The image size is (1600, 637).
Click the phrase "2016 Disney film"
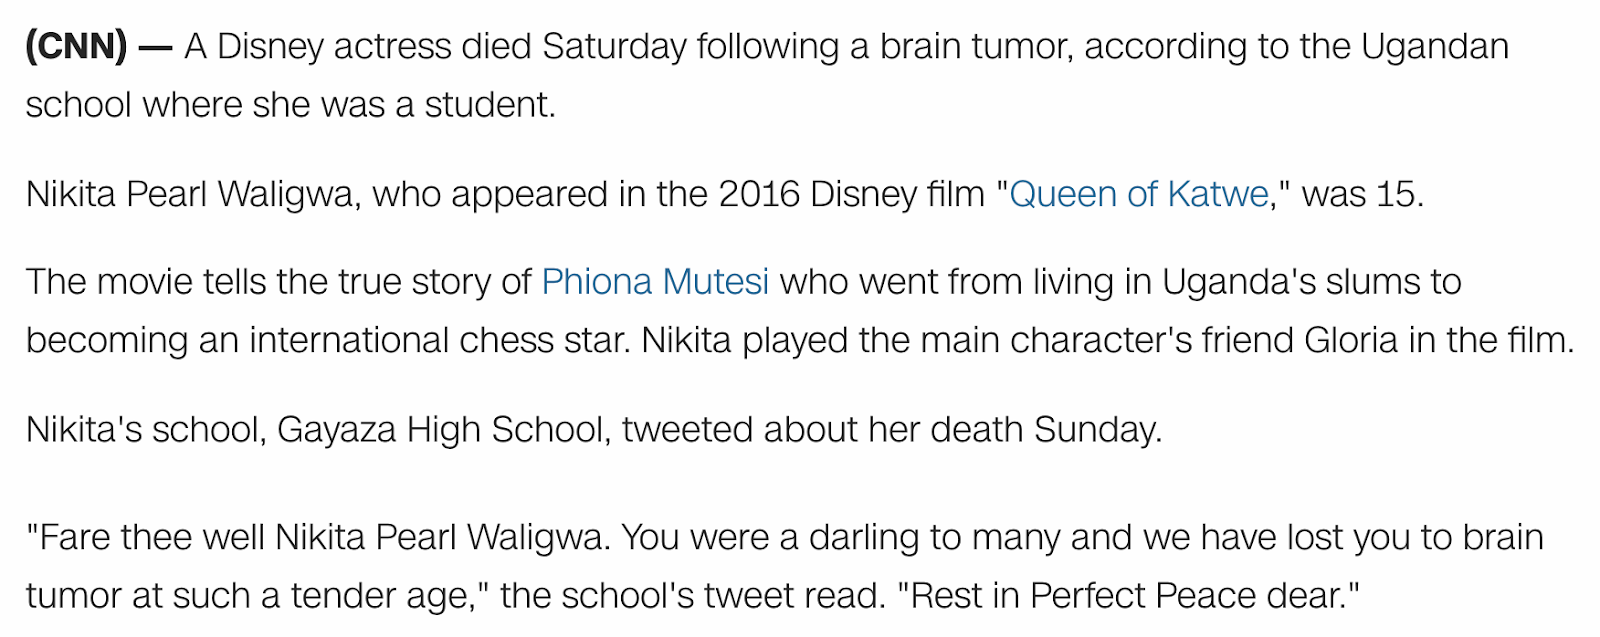pyautogui.click(x=852, y=194)
